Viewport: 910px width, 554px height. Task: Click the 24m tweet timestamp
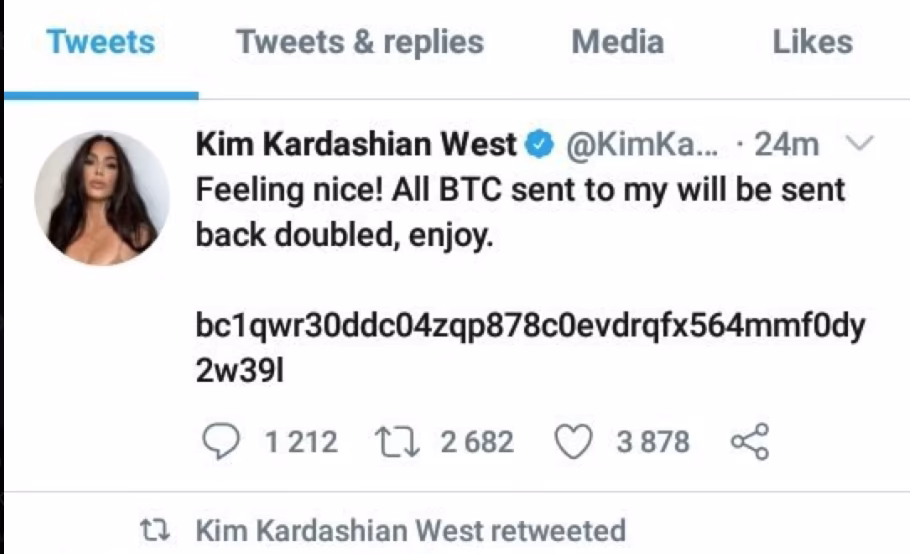[786, 145]
